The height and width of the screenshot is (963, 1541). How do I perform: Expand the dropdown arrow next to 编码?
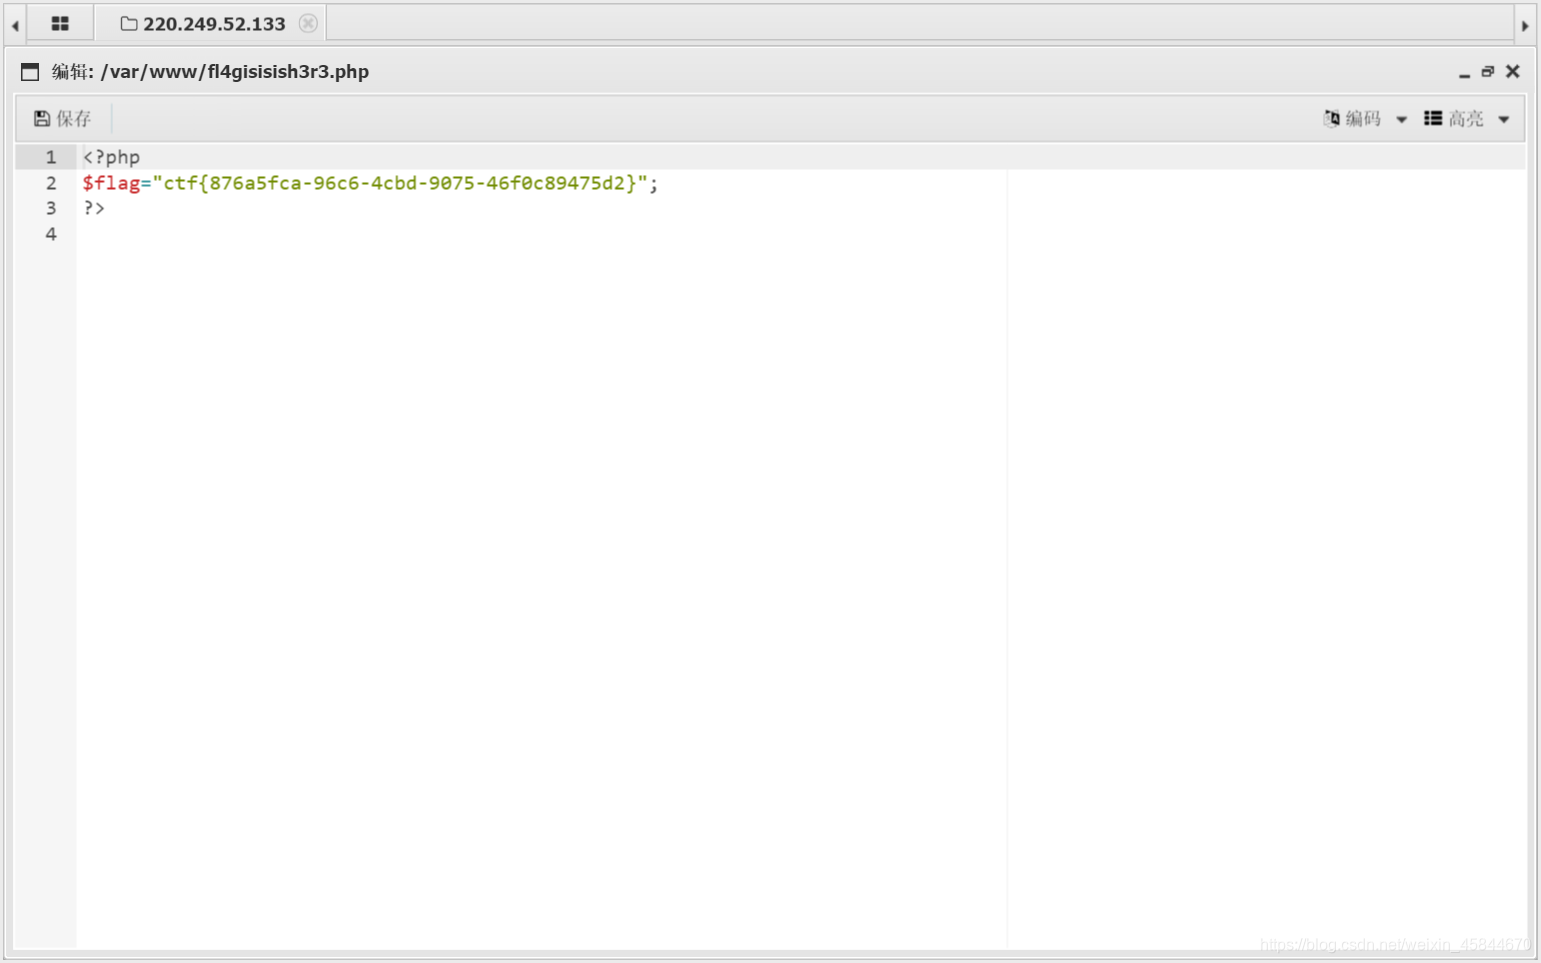pos(1401,118)
